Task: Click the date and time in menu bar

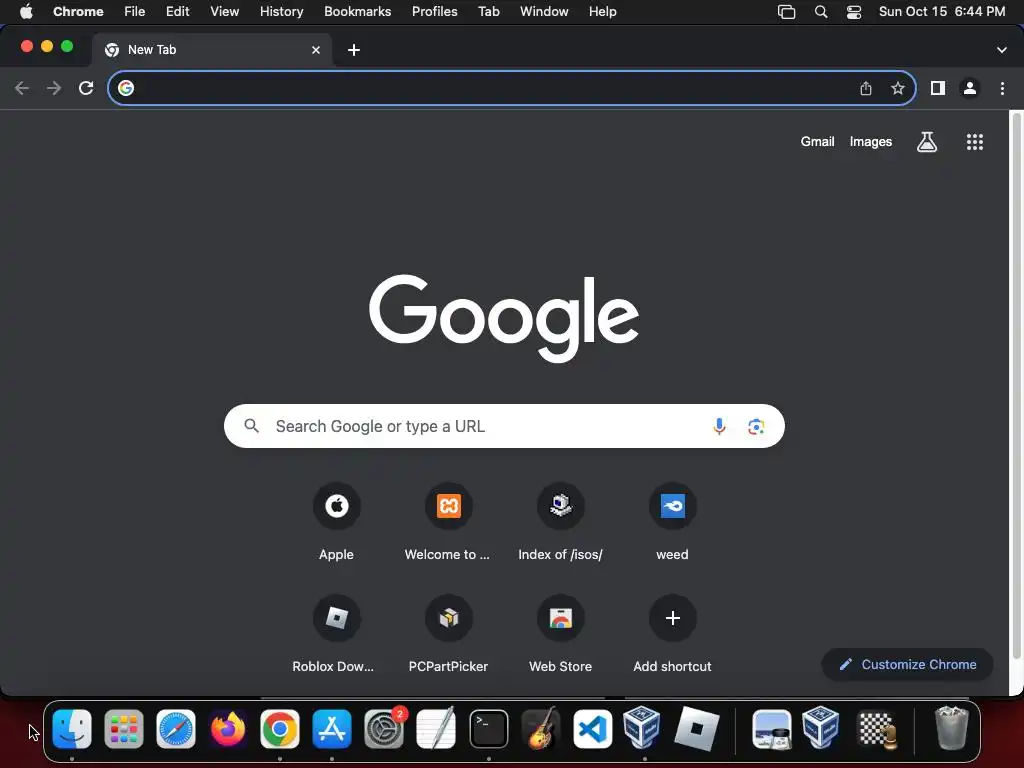Action: click(942, 12)
